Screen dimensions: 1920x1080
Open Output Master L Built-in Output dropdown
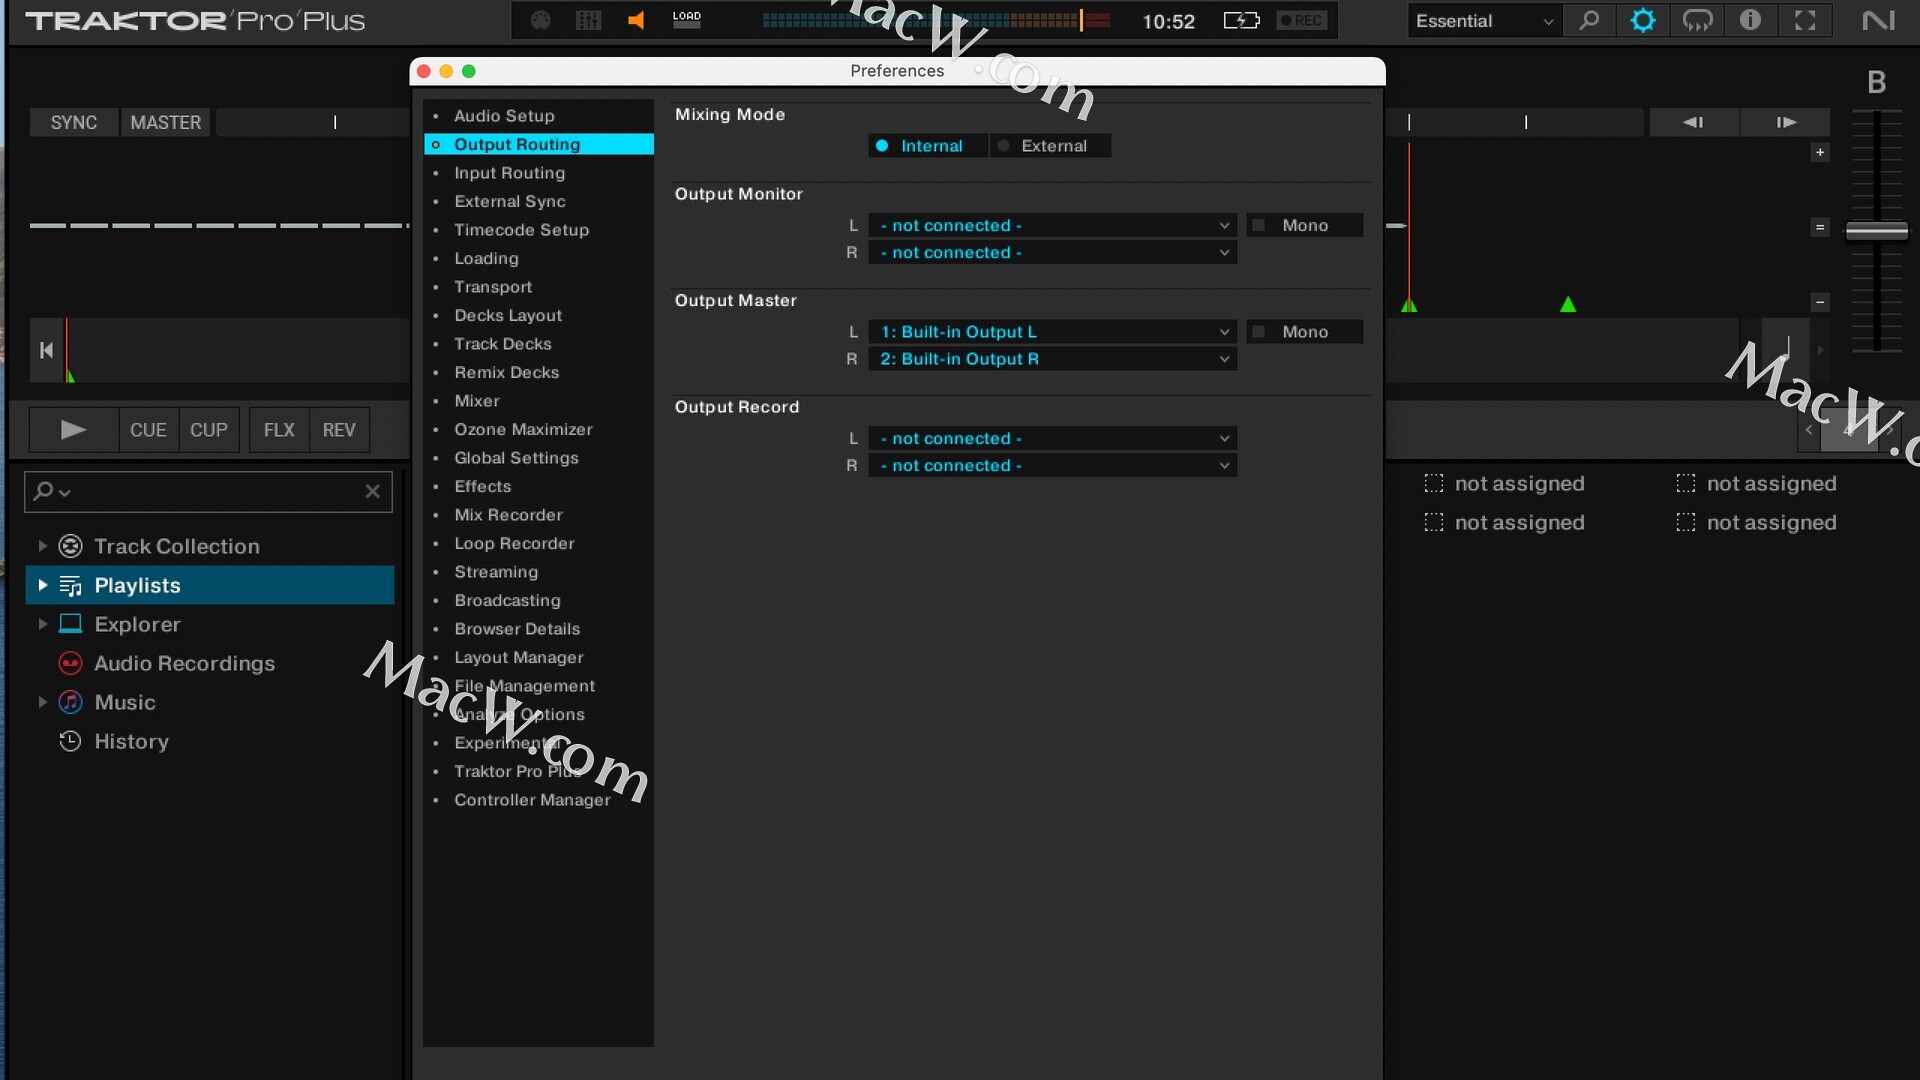coord(1052,332)
